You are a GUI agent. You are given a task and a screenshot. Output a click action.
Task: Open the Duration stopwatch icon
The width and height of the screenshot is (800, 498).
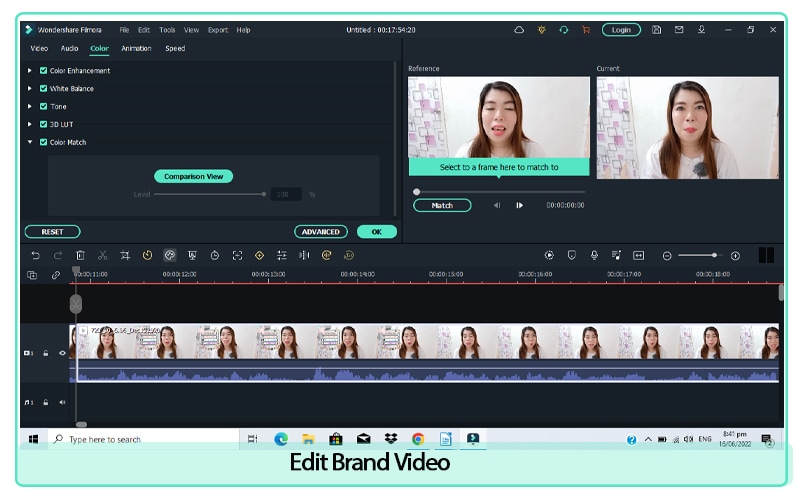[215, 256]
